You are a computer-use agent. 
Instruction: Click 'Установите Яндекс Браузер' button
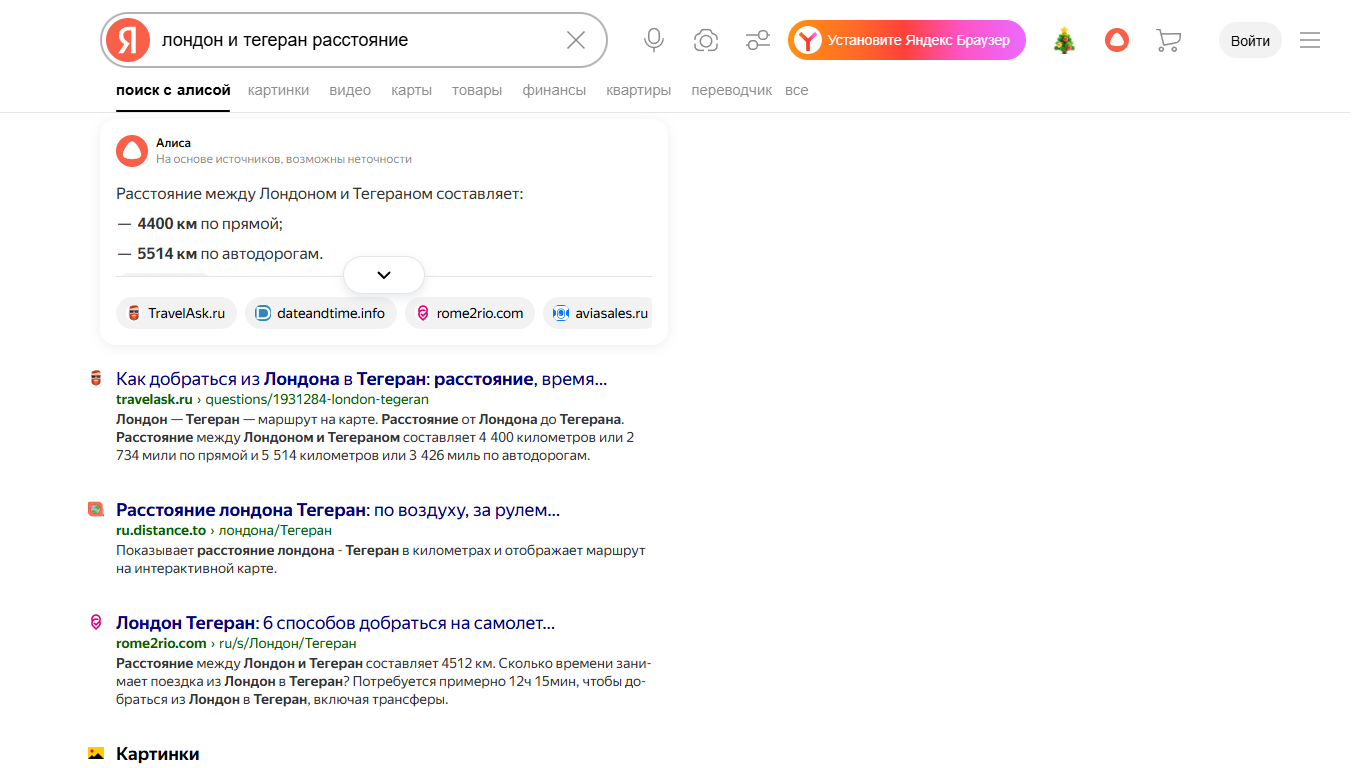(x=907, y=40)
